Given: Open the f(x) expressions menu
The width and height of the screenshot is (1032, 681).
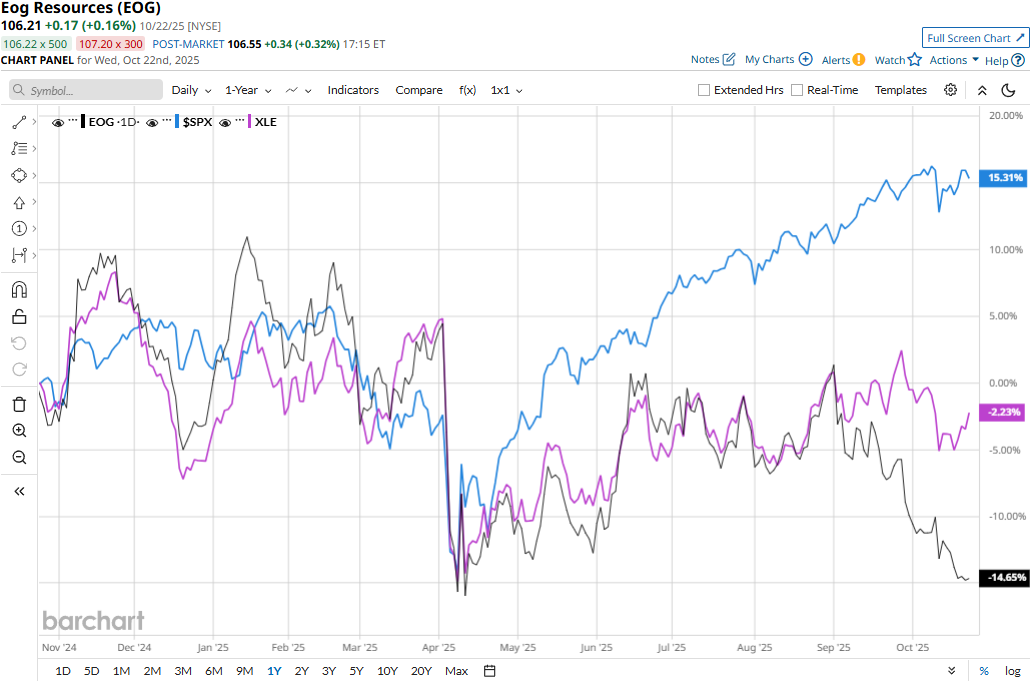Looking at the screenshot, I should click(x=467, y=90).
